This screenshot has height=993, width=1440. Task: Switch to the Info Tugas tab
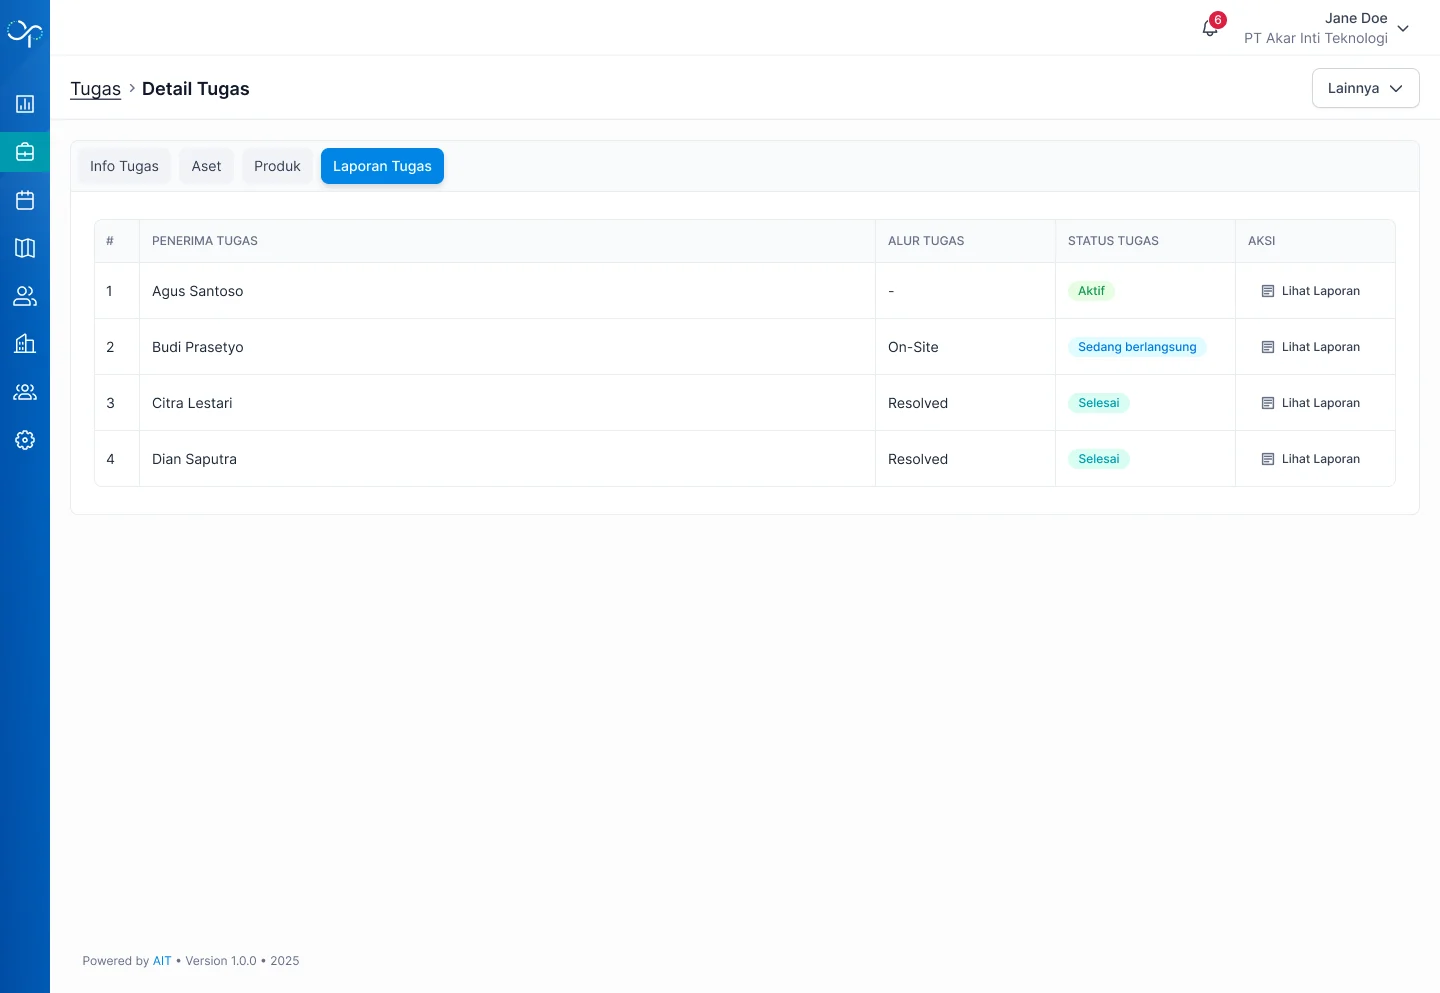[x=124, y=166]
